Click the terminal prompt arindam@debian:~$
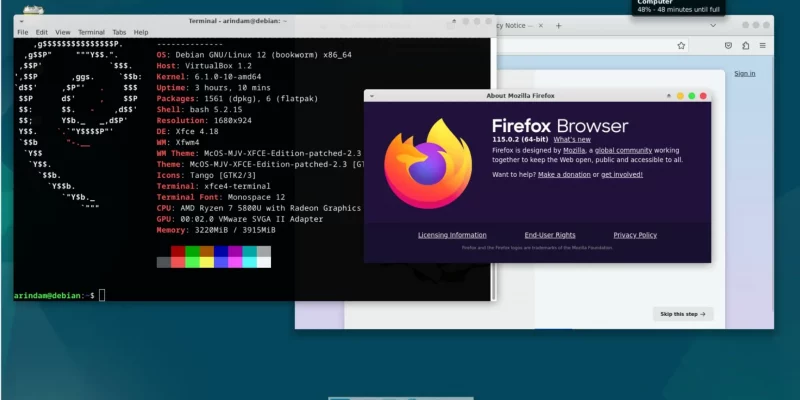This screenshot has width=800, height=400. [54, 295]
